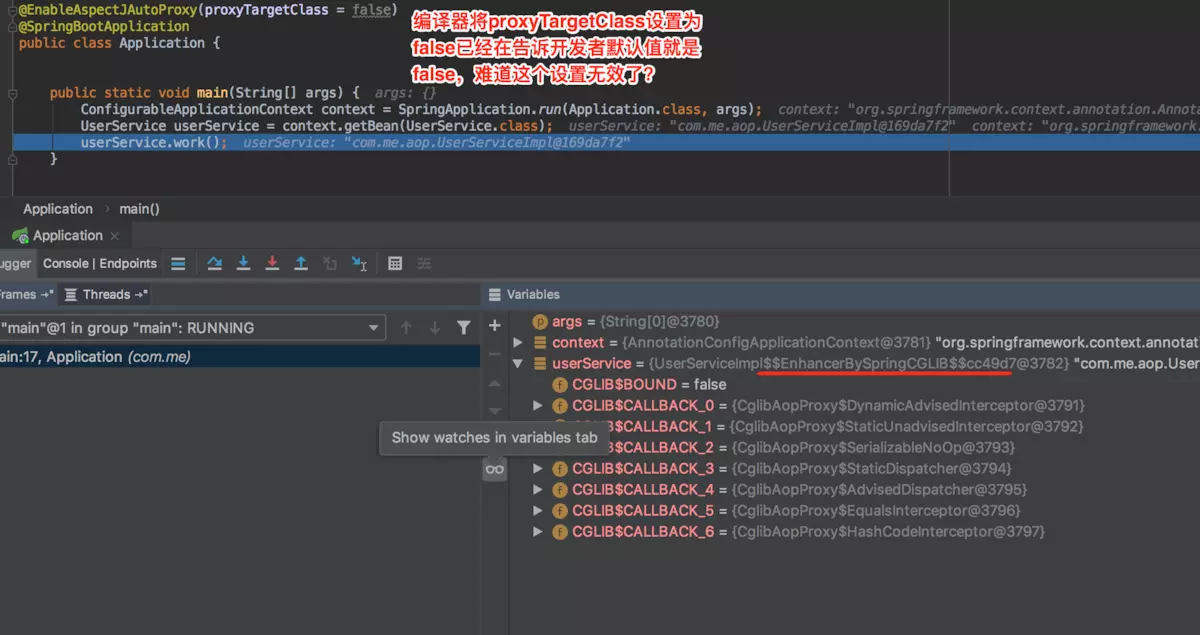Toggle the filter funnel in the Frames panel
This screenshot has height=635, width=1200.
point(463,327)
